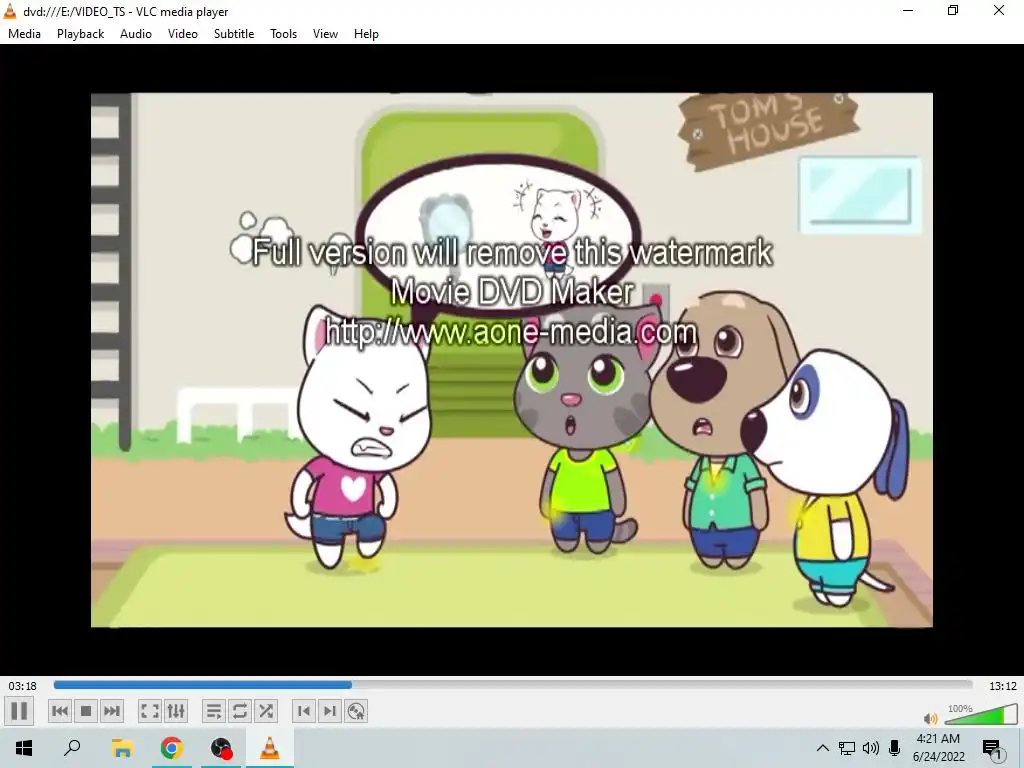This screenshot has width=1024, height=768.
Task: Open the Audio menu
Action: point(136,34)
